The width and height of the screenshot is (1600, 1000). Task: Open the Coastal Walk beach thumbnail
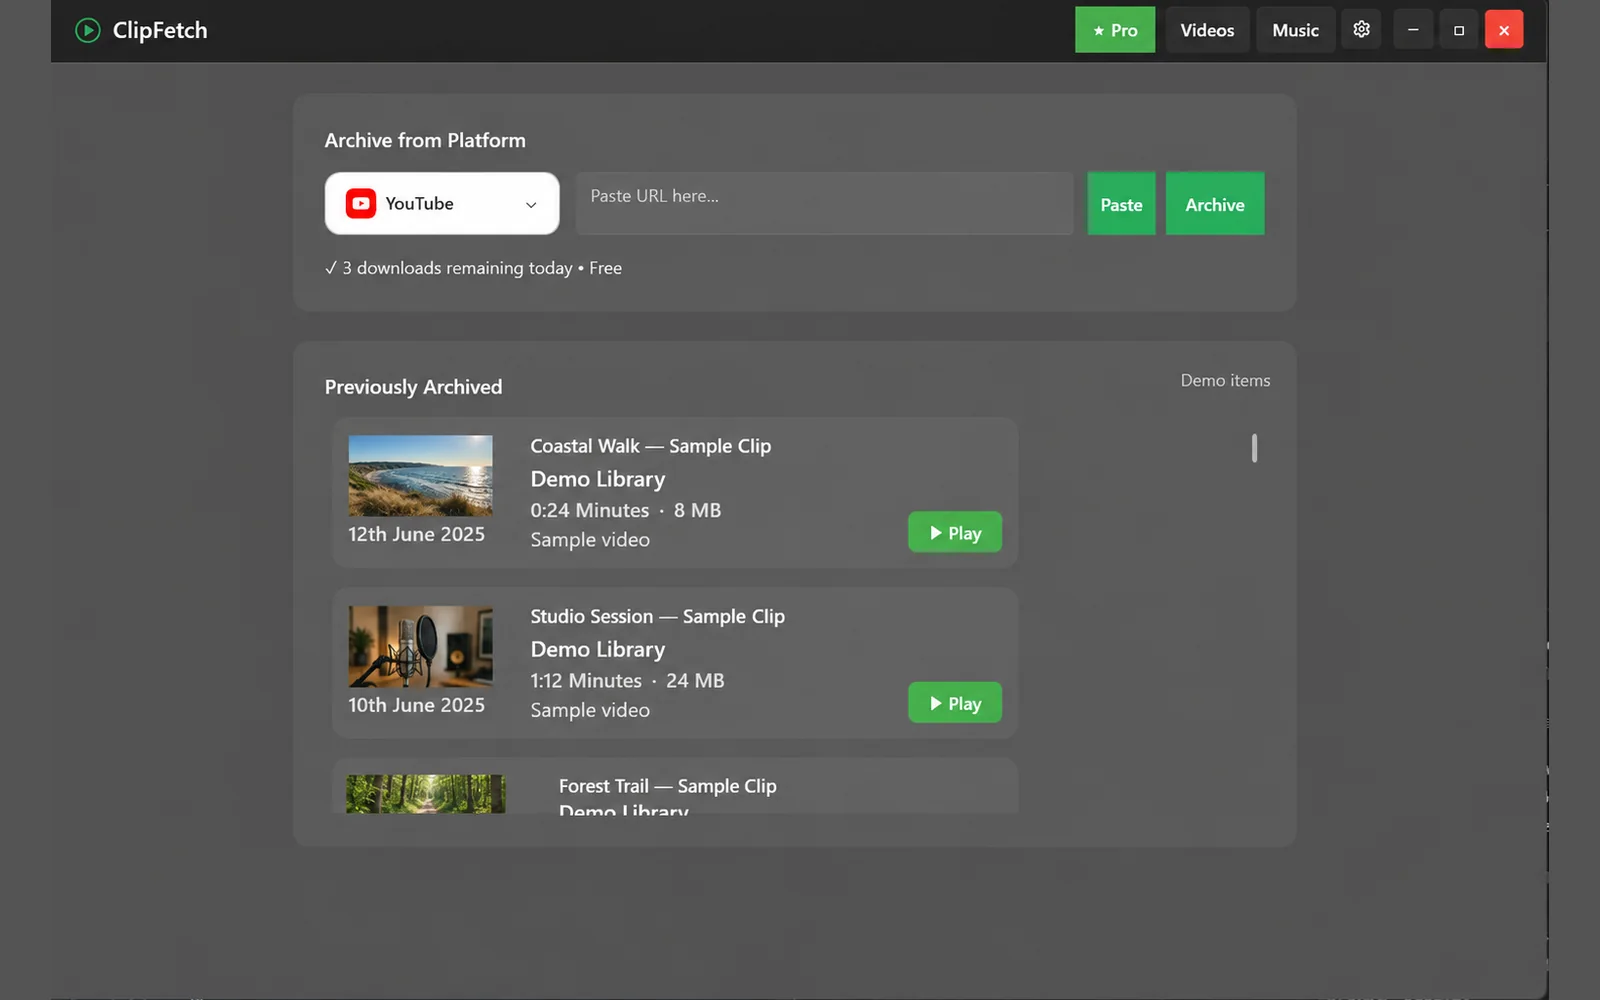(x=420, y=476)
